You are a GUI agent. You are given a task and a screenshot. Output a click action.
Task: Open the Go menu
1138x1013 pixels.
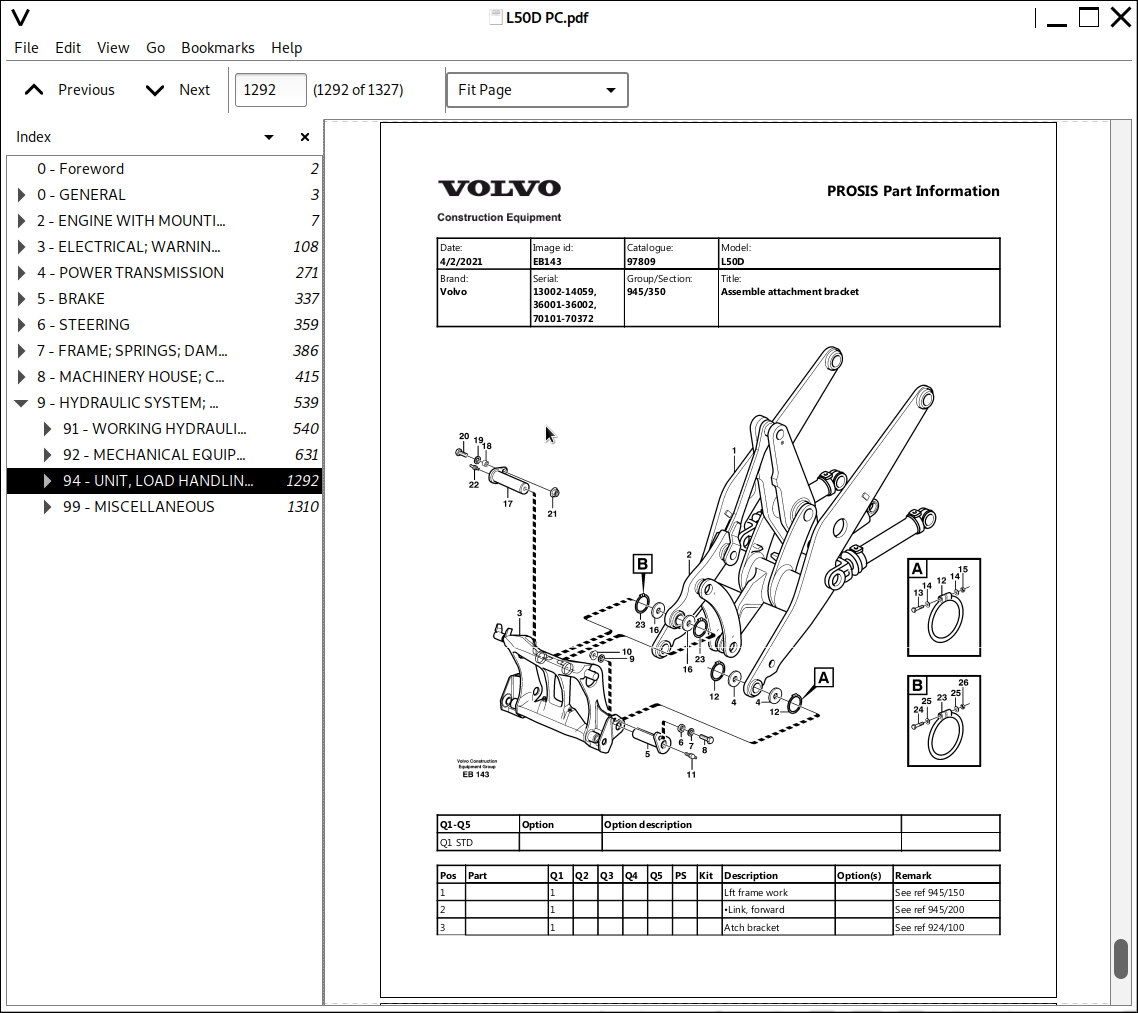tap(155, 48)
